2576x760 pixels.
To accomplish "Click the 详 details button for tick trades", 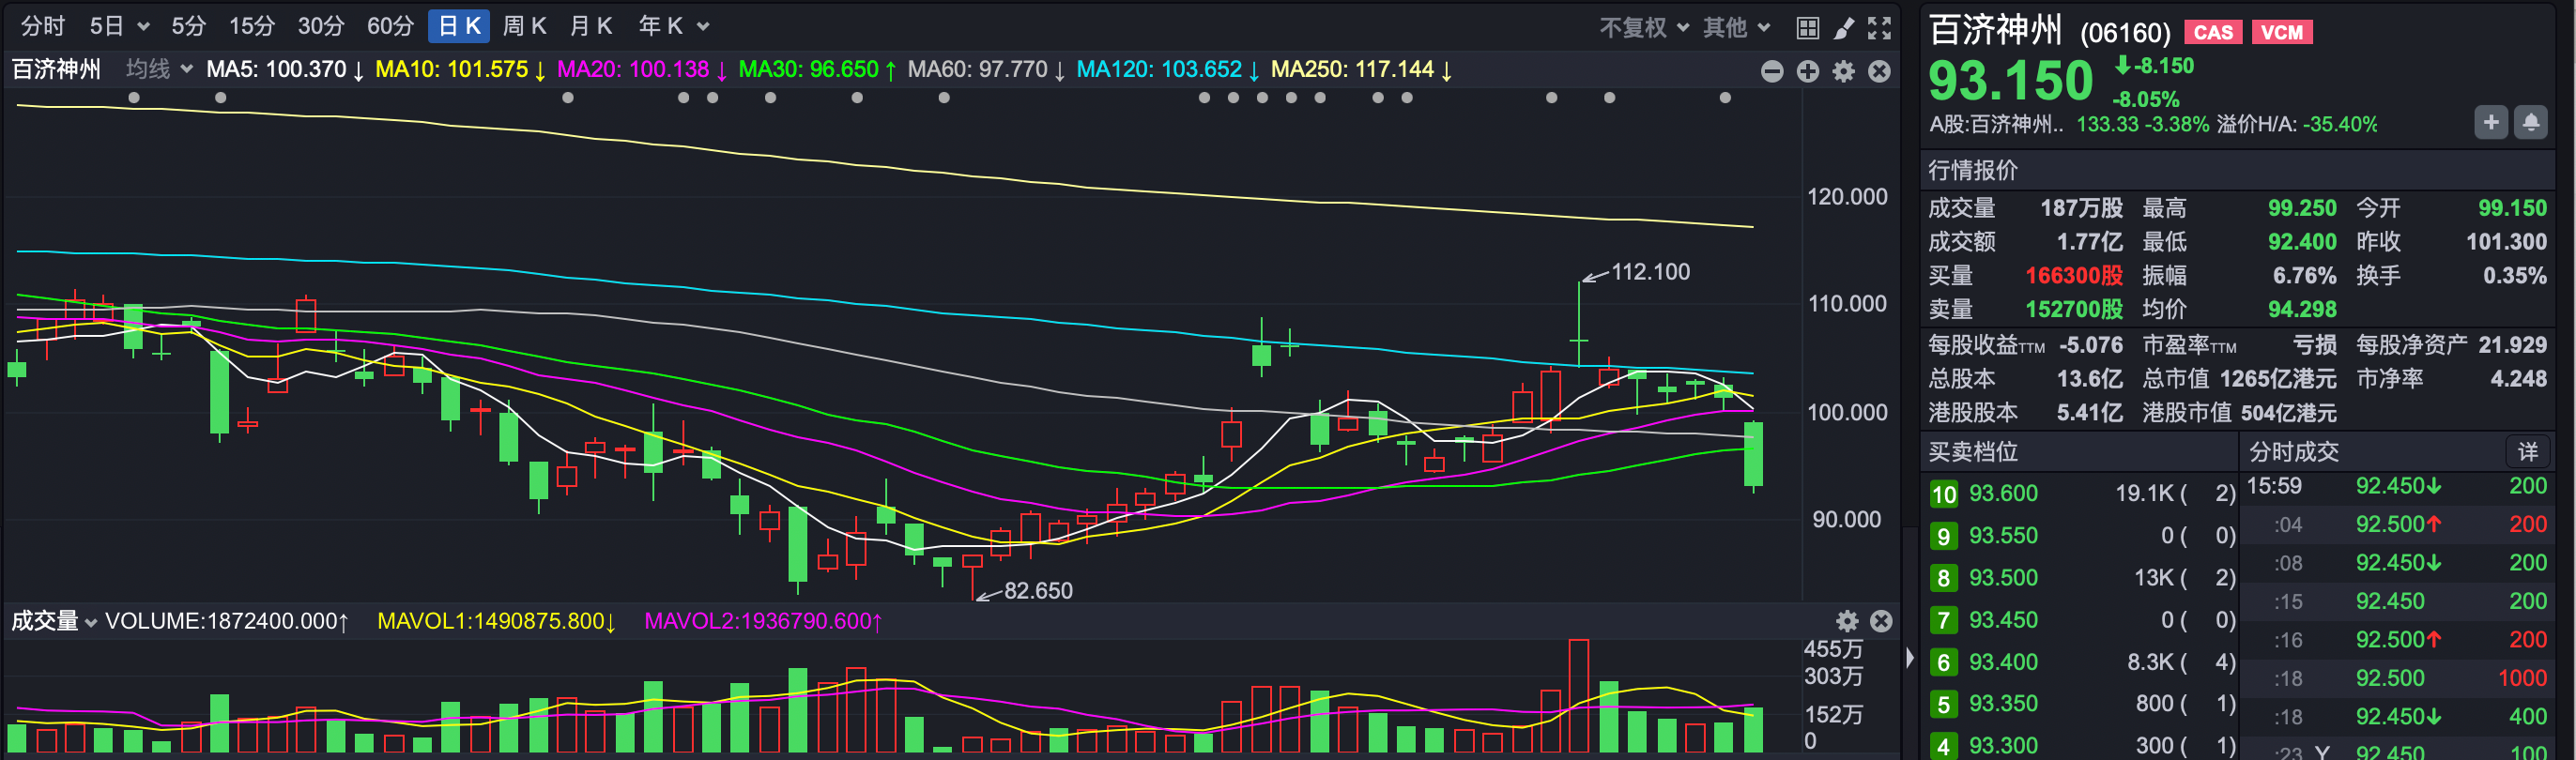I will point(2527,452).
